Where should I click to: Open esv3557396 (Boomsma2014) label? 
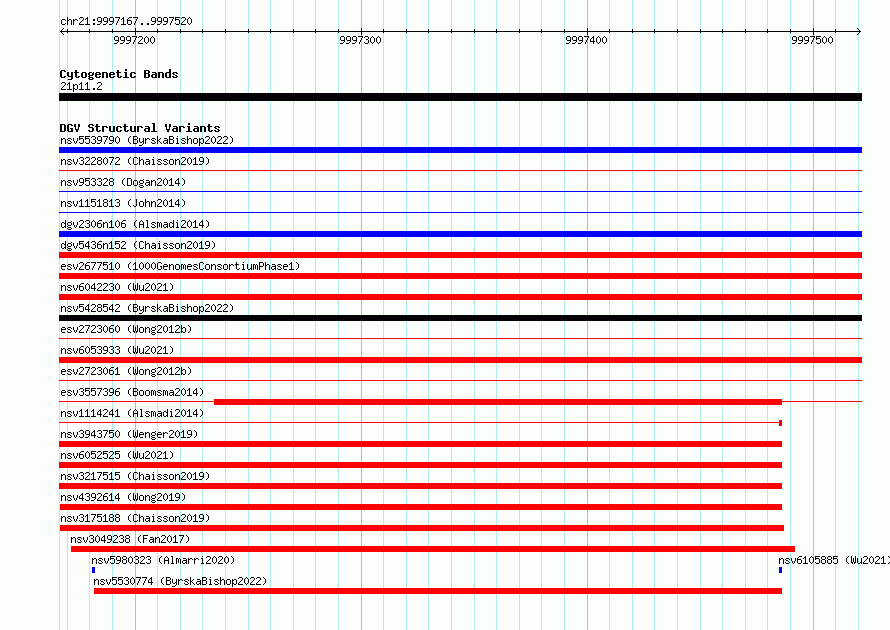pyautogui.click(x=132, y=392)
